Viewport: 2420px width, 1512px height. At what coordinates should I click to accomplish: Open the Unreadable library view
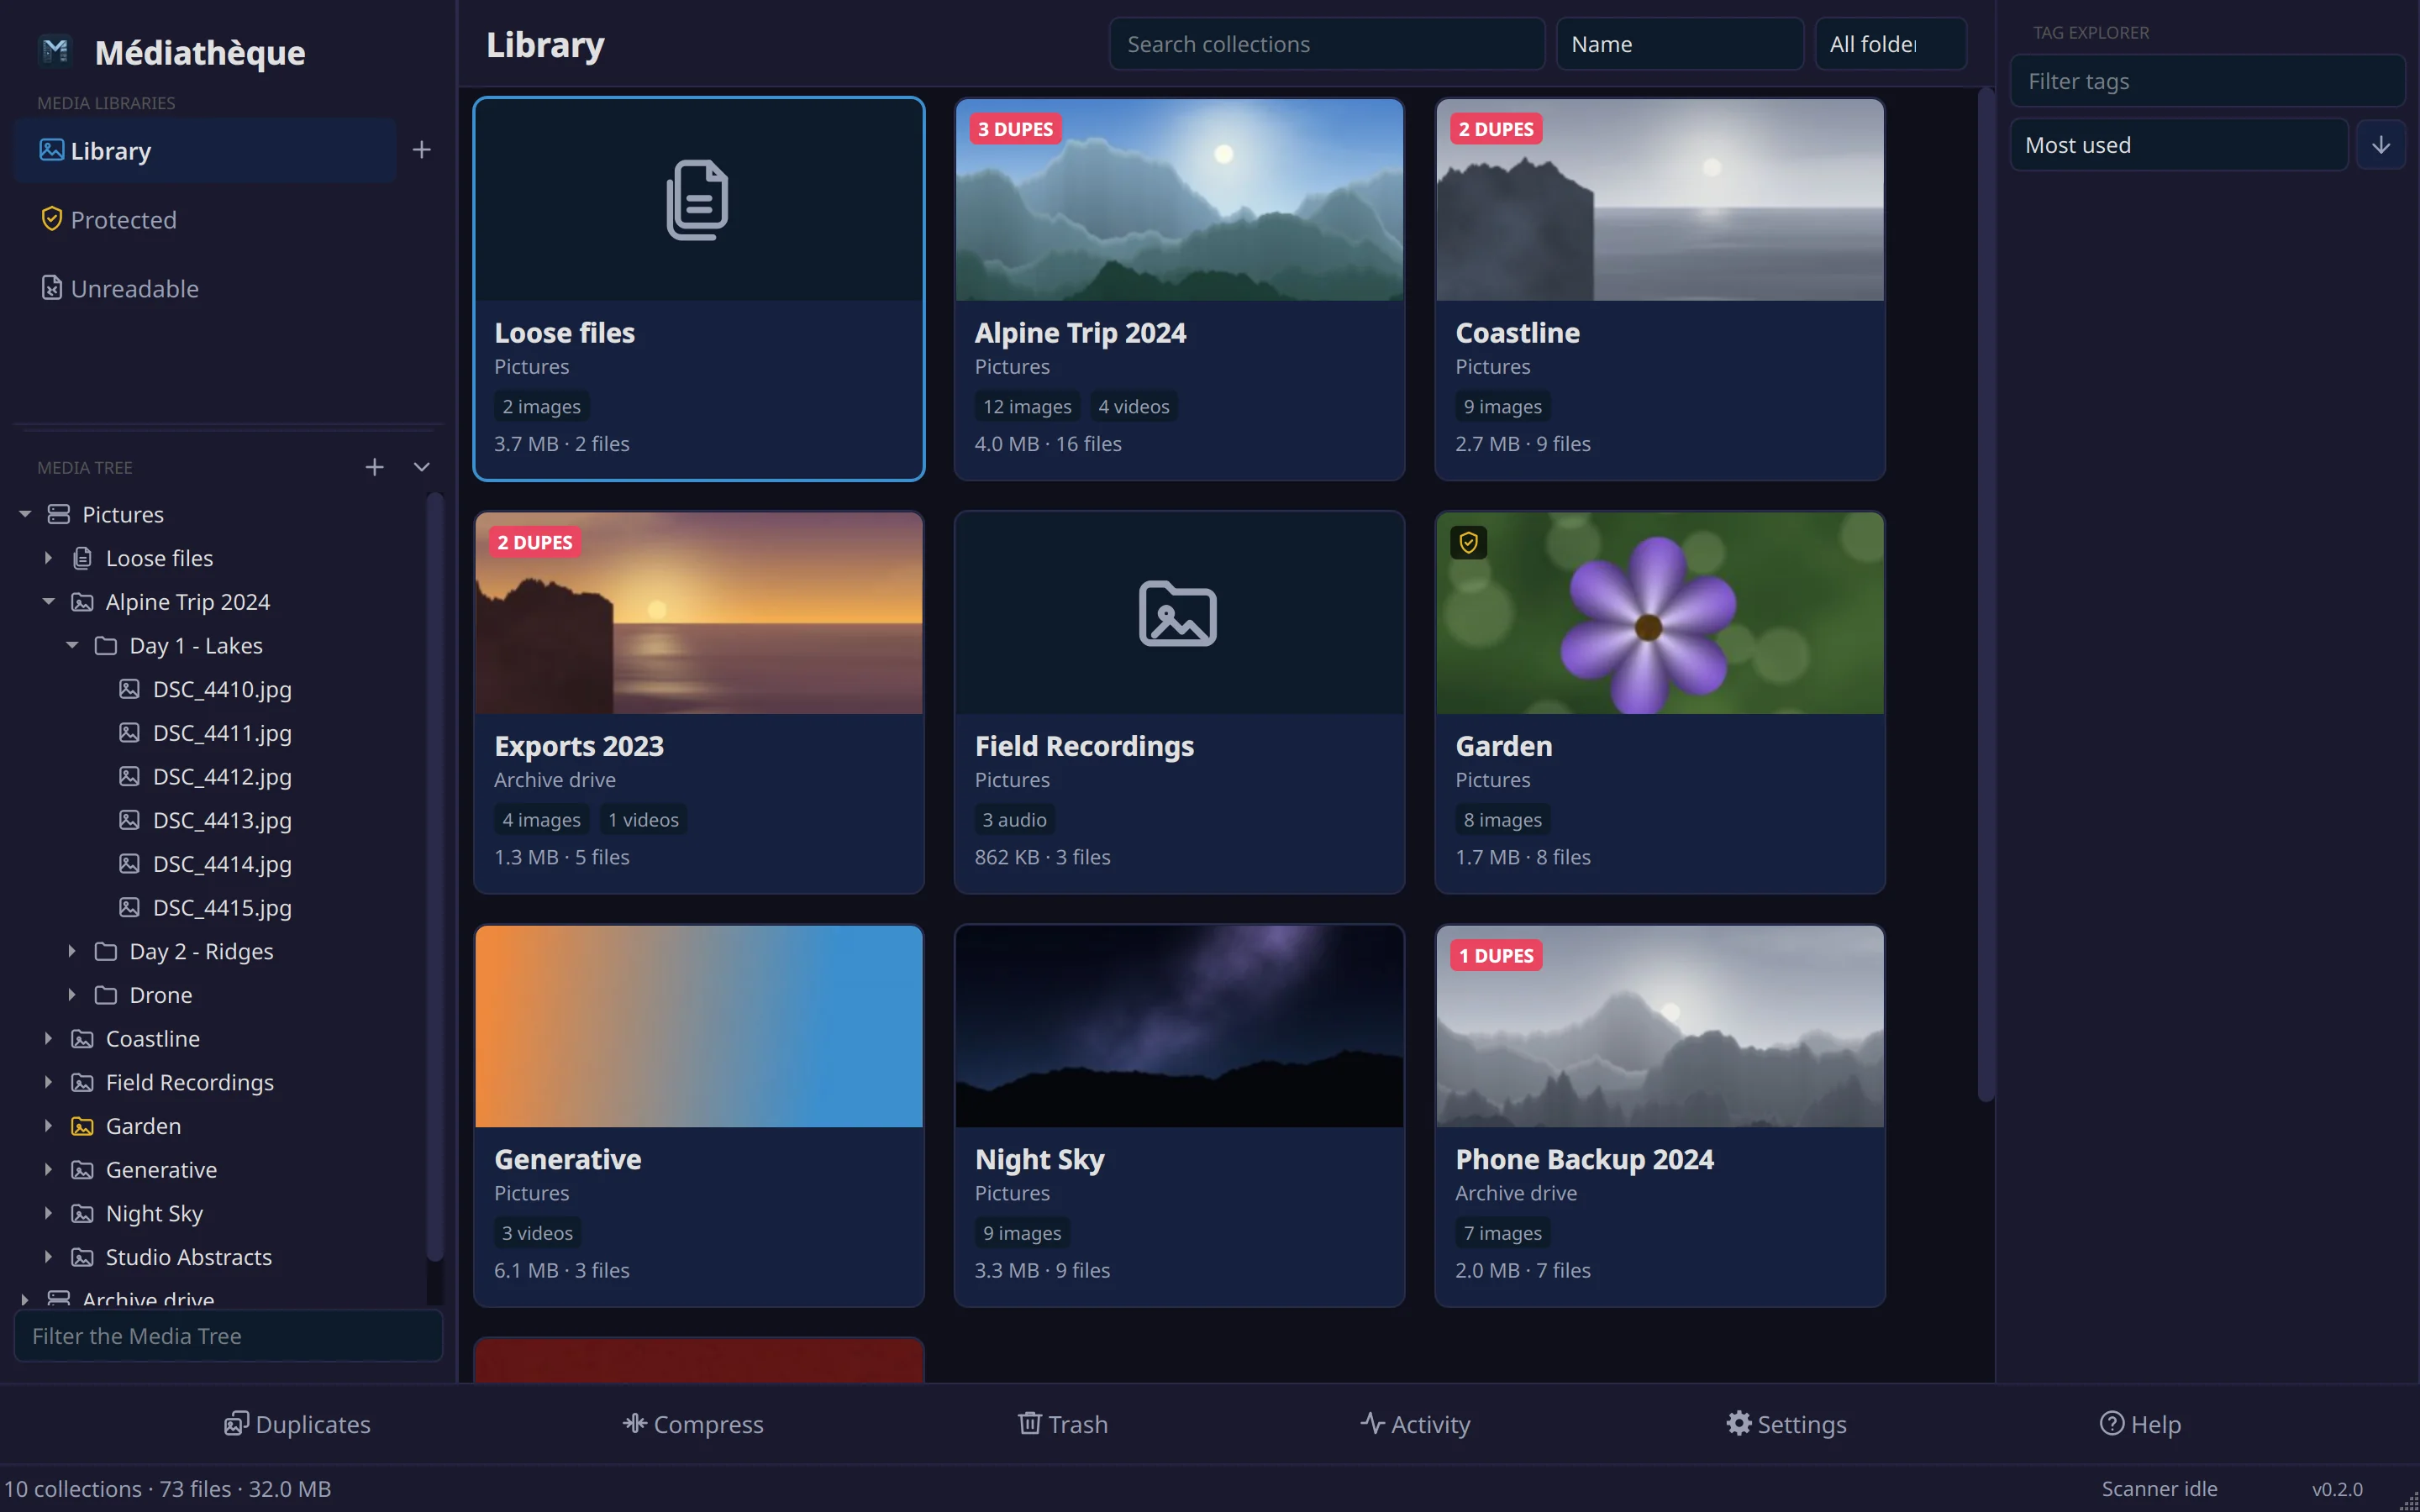pos(205,288)
